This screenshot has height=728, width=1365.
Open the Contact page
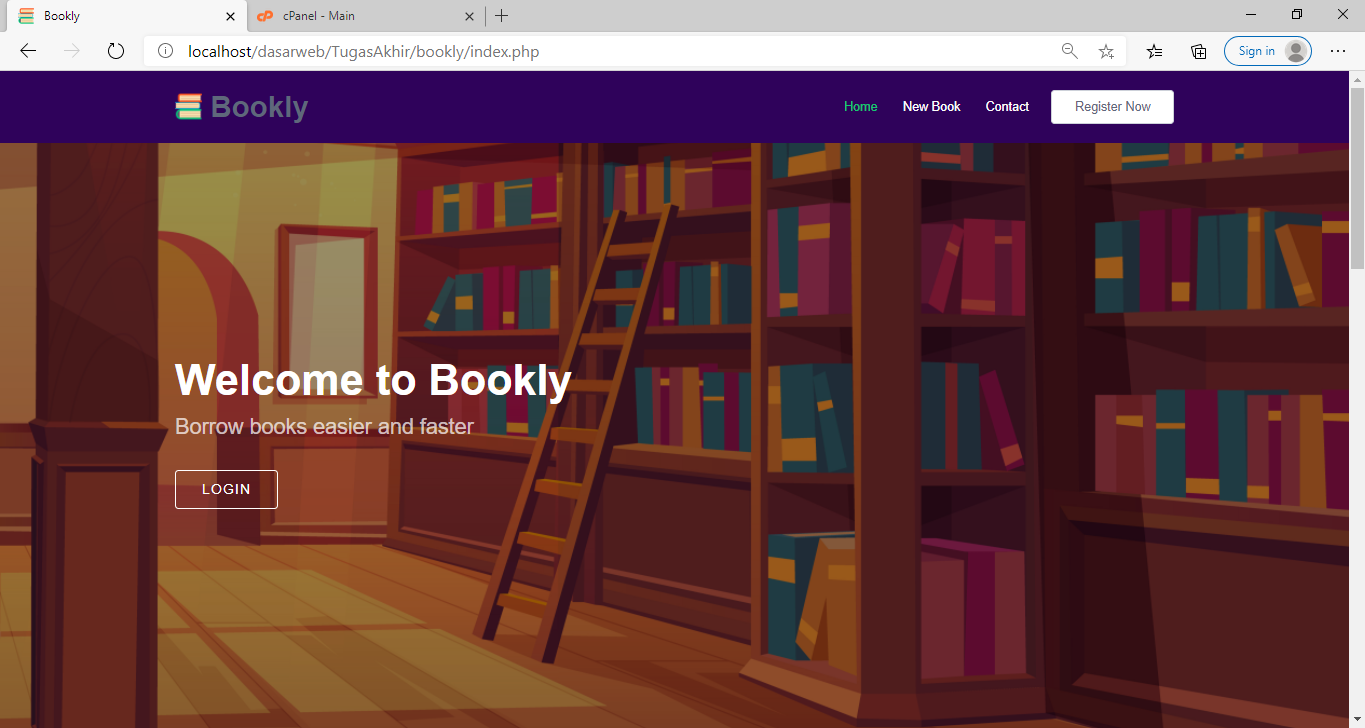[x=1007, y=106]
